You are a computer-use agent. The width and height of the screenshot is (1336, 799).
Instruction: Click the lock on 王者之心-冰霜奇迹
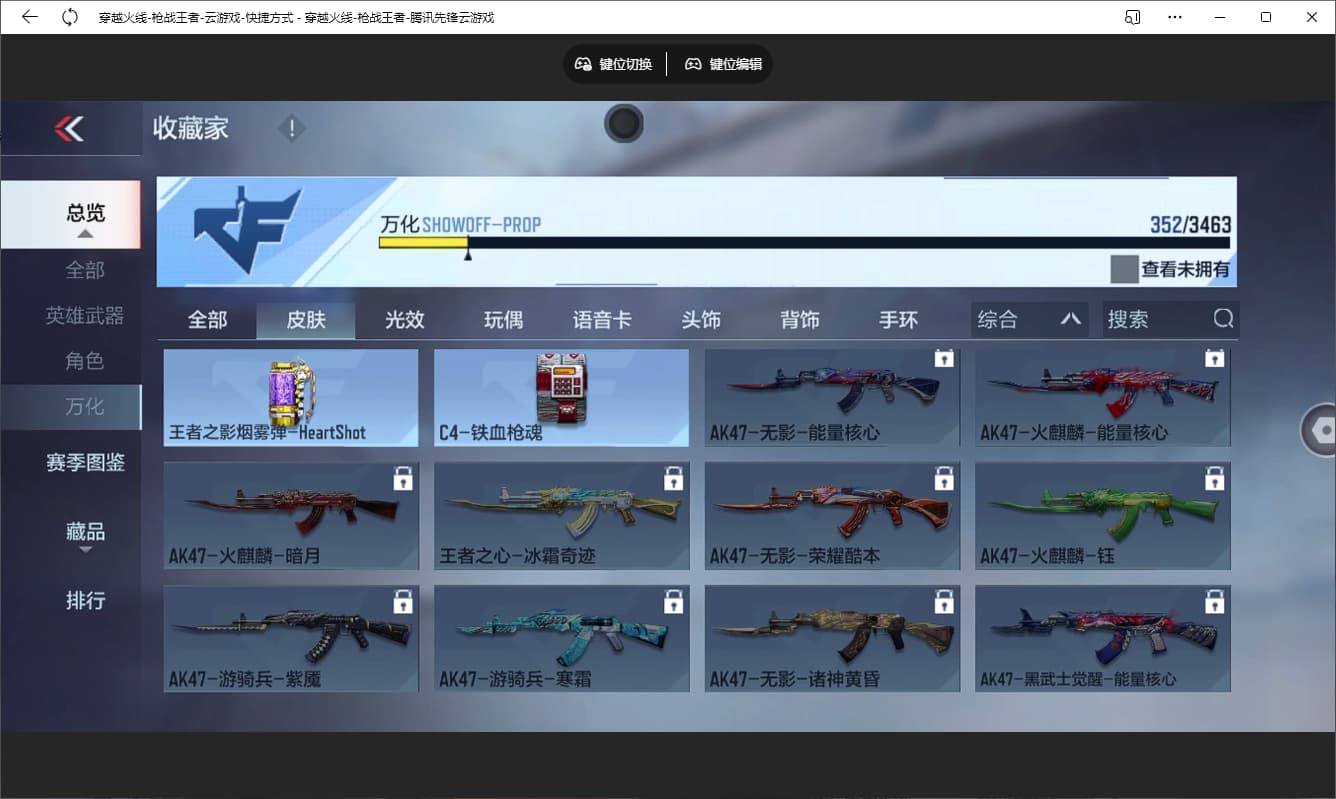pyautogui.click(x=674, y=478)
